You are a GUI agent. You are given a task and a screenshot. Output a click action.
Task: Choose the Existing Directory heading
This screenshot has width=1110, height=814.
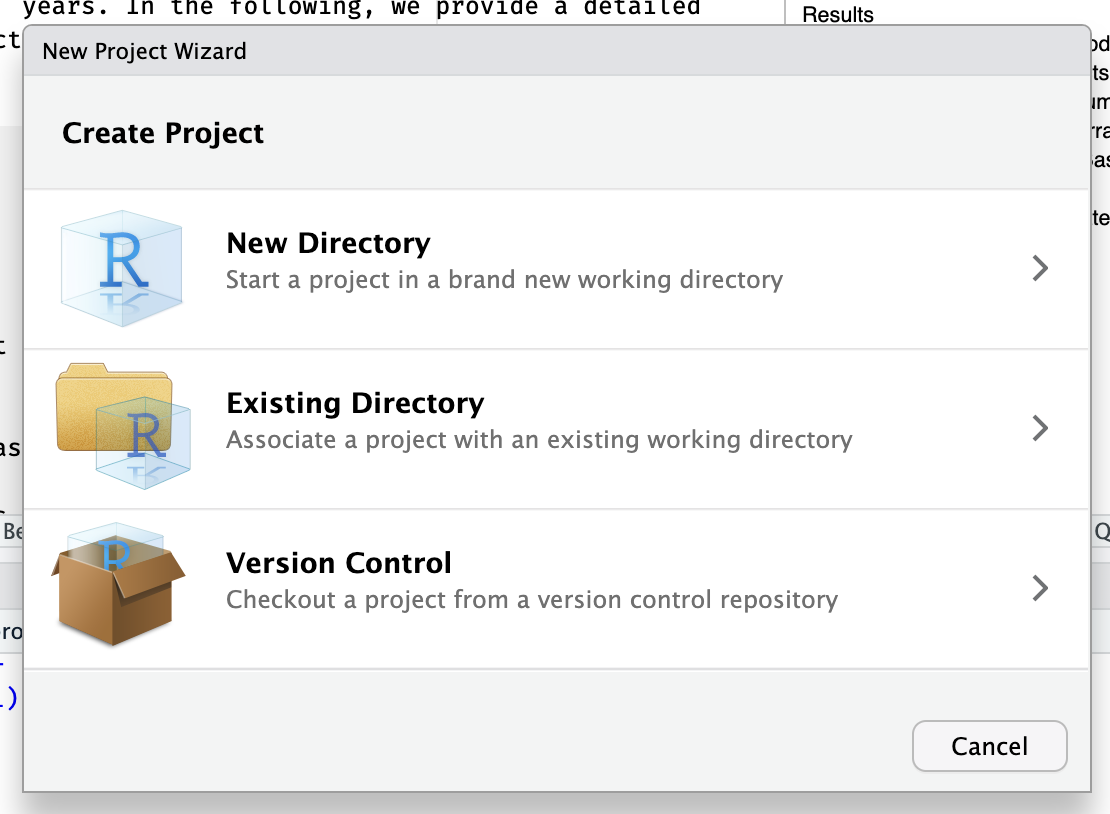tap(355, 403)
